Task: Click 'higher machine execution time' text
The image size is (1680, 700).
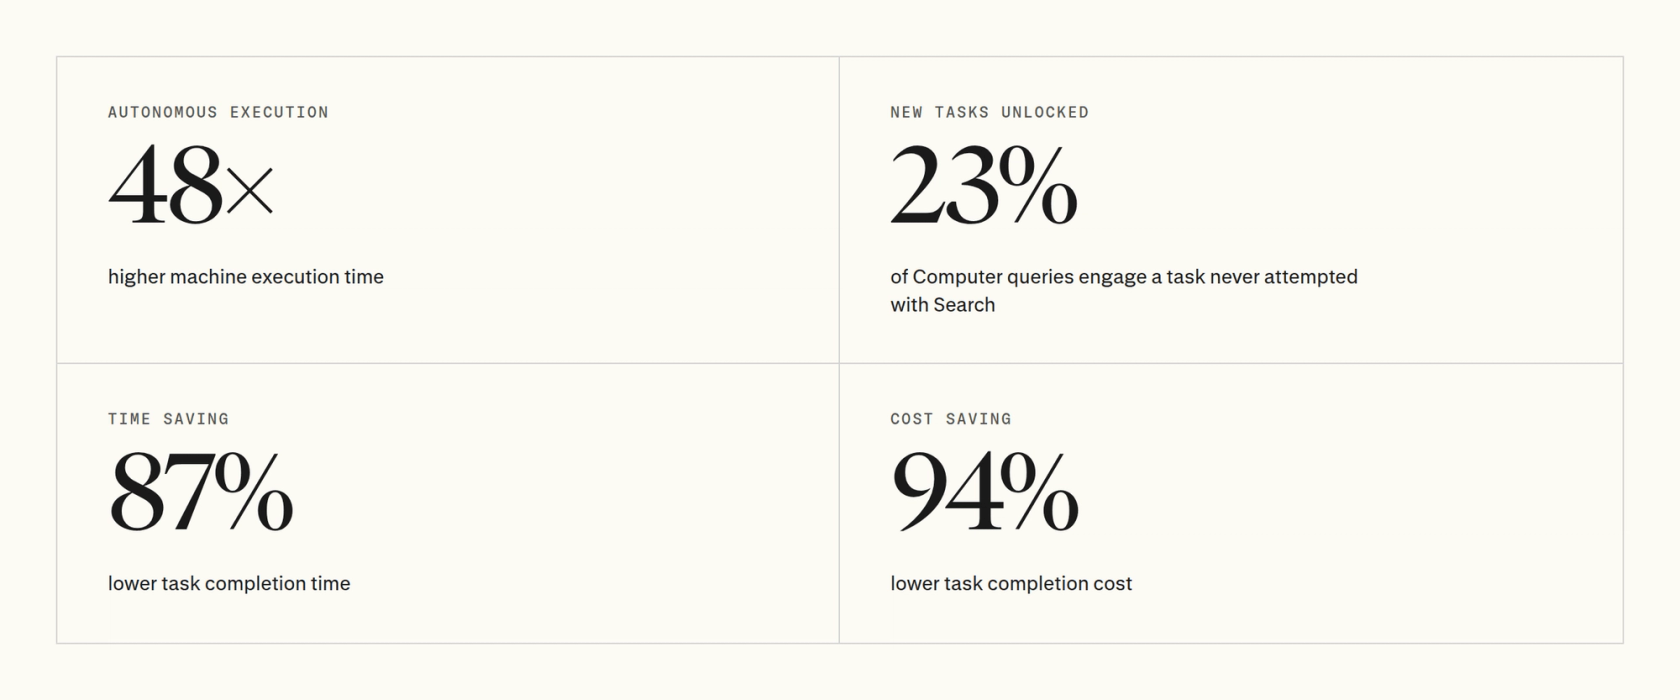Action: (246, 277)
